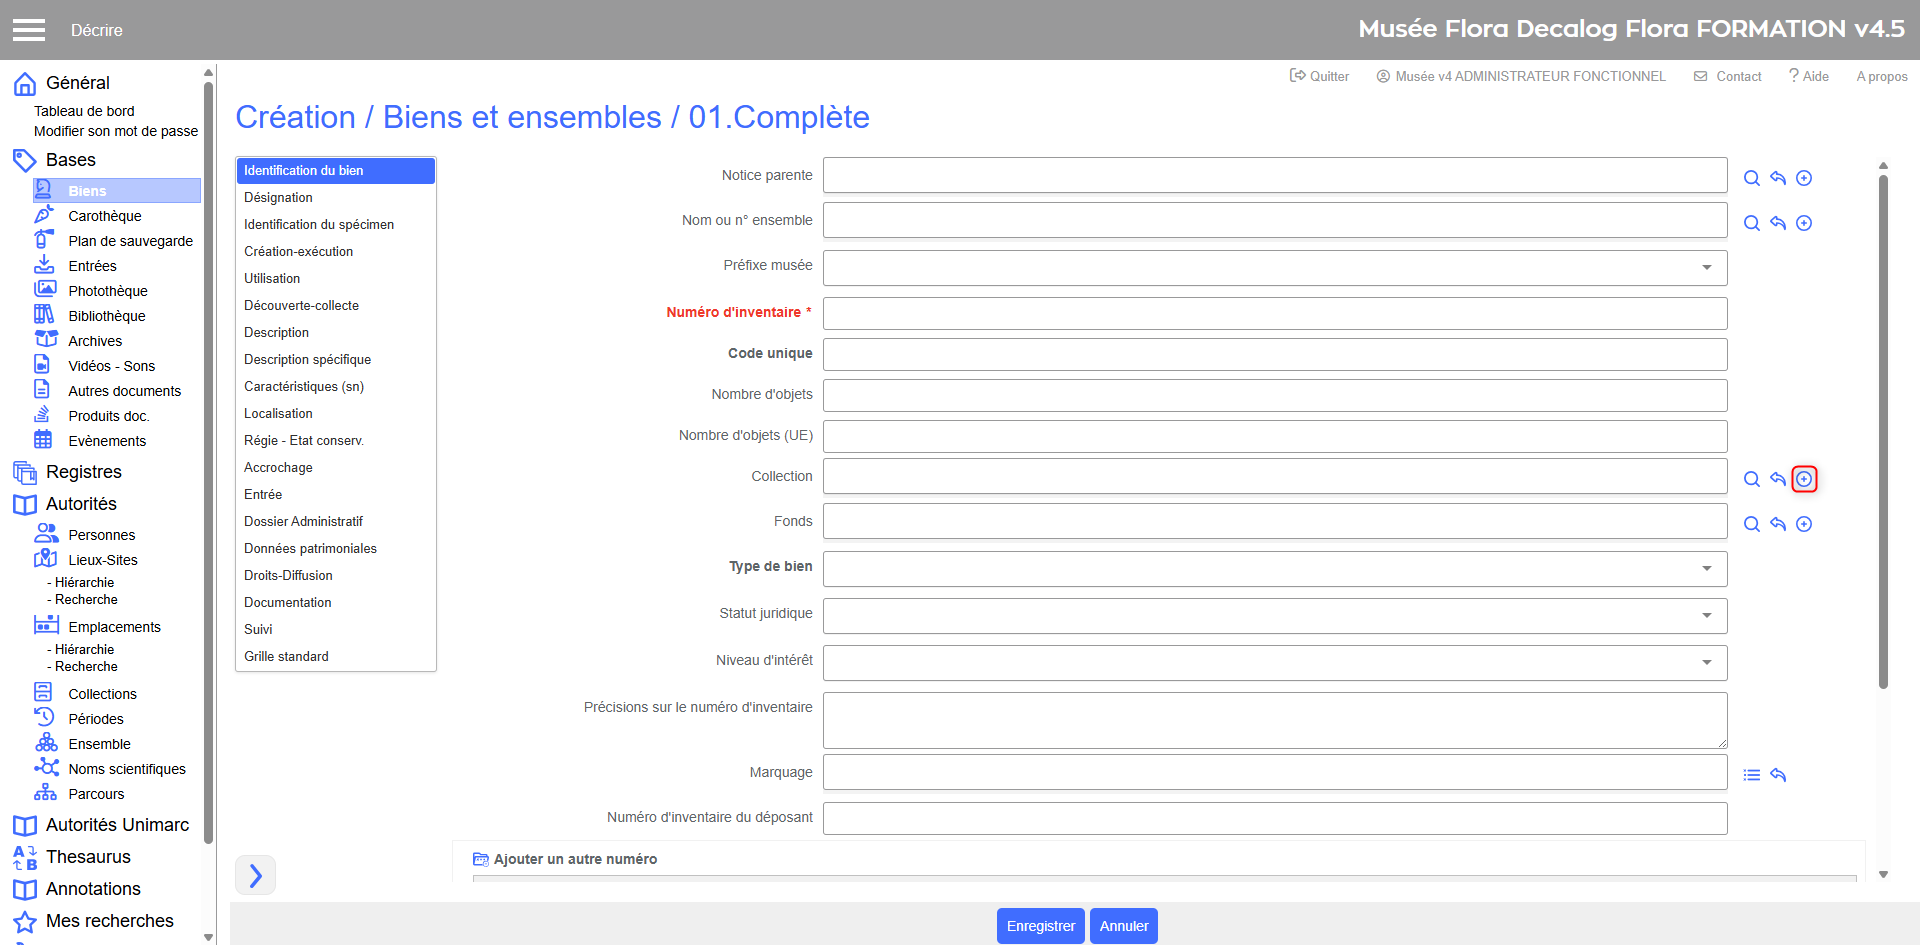Open Photothèque from the sidebar
Screen dimensions: 1920x945
point(107,291)
